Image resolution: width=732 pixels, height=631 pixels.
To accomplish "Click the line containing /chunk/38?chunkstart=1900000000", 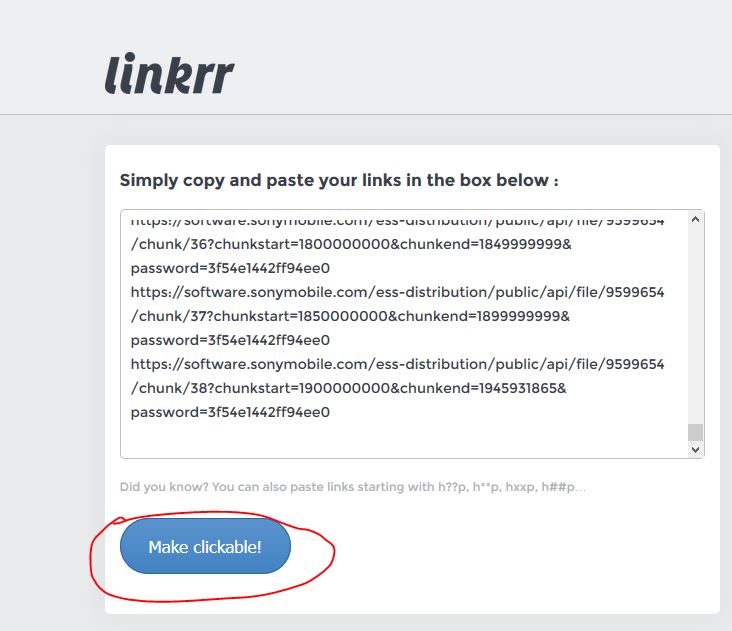I will coord(348,388).
